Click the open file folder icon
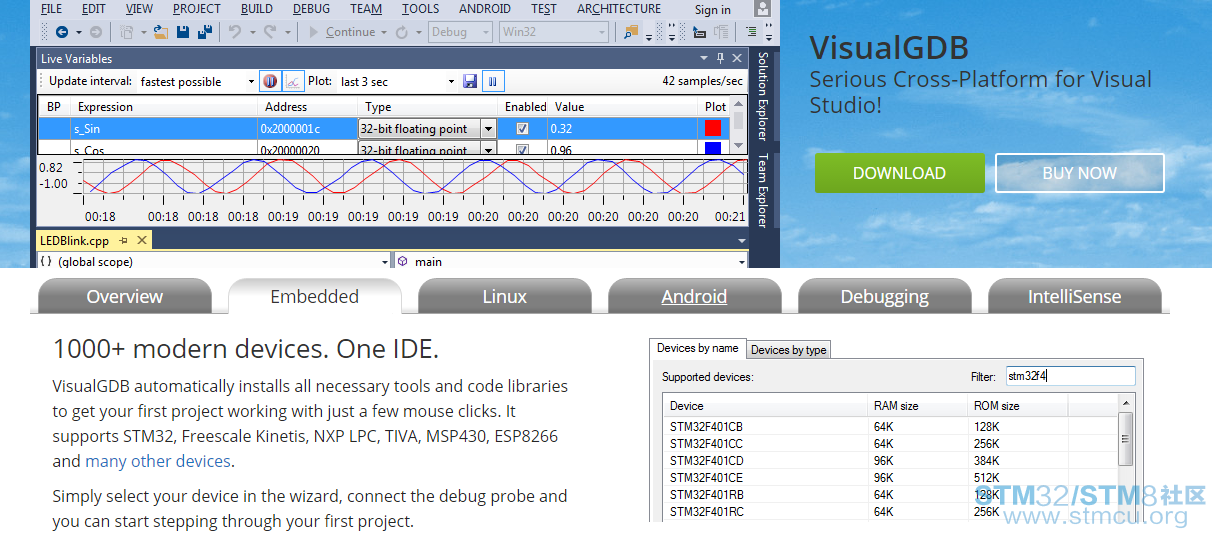The width and height of the screenshot is (1212, 541). (x=160, y=32)
